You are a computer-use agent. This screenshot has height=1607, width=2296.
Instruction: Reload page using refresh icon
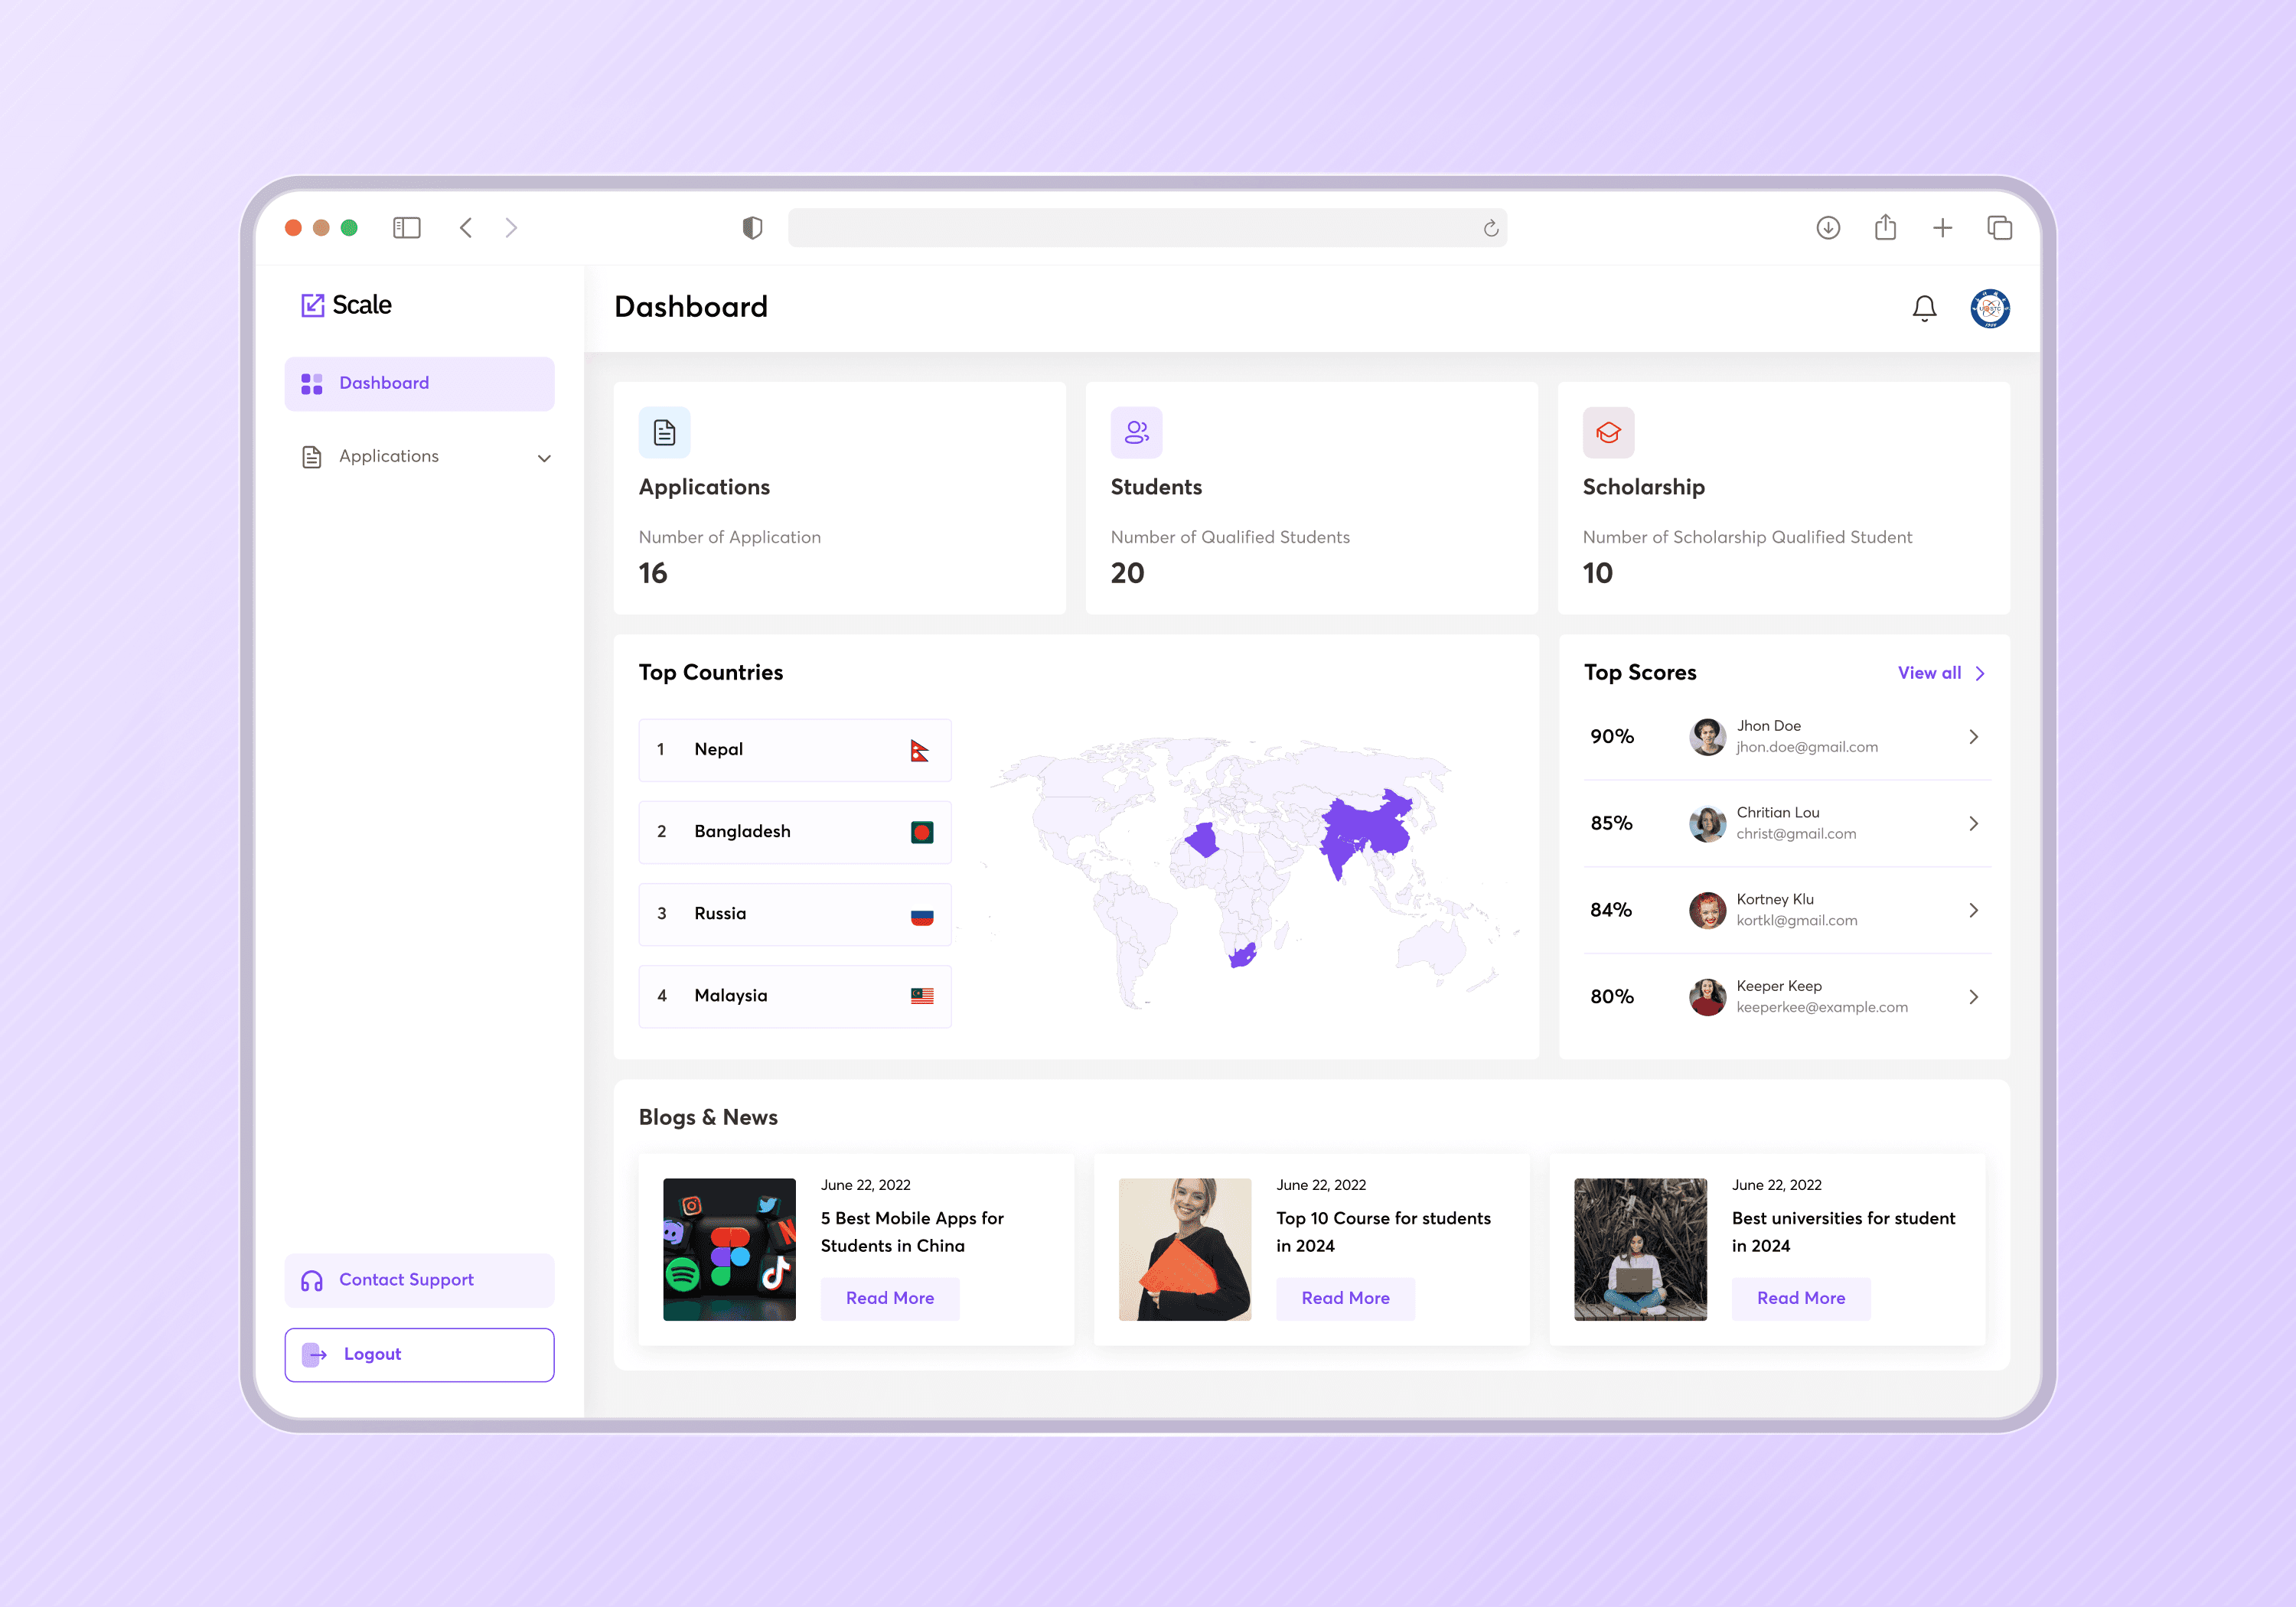coord(1490,229)
